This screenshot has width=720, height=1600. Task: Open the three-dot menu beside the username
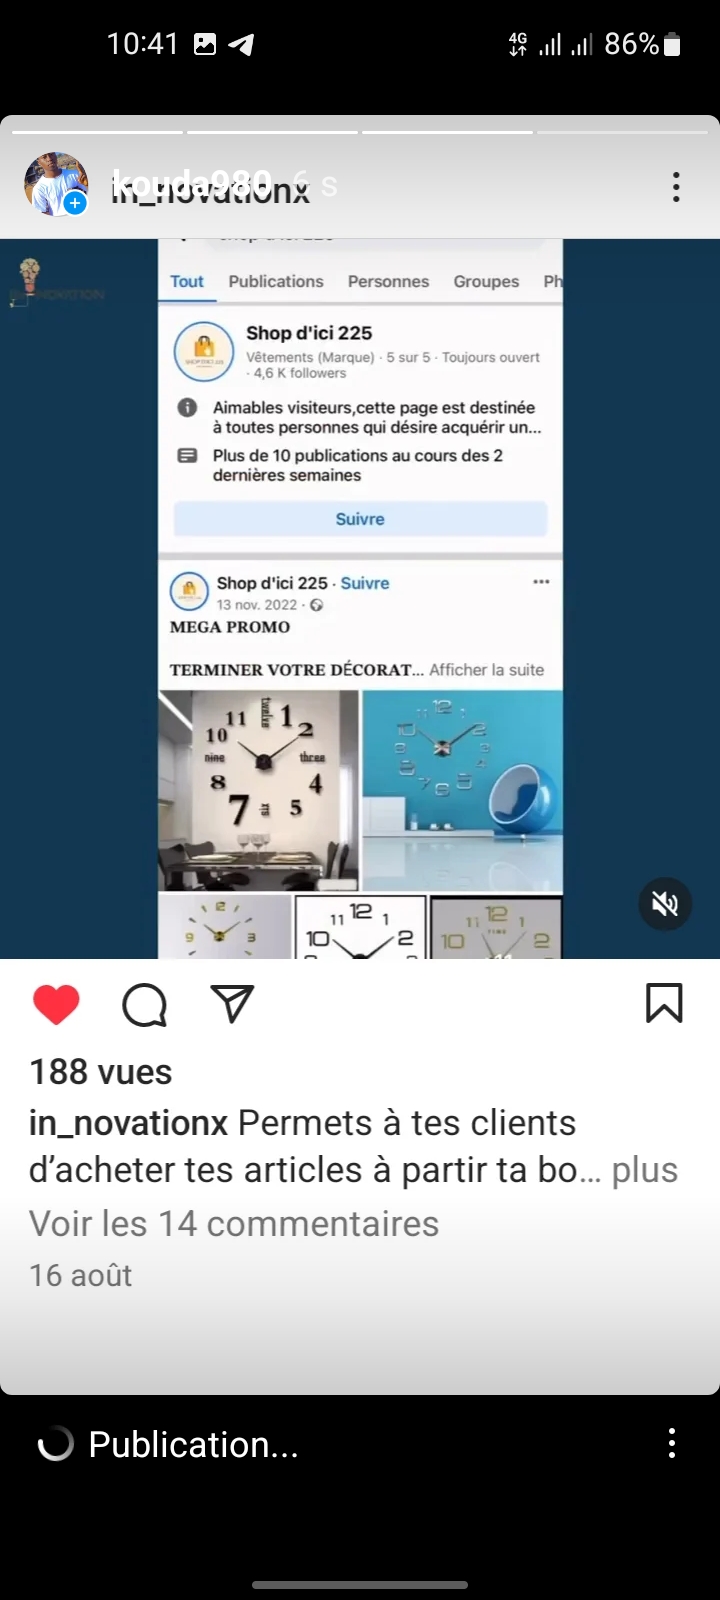pyautogui.click(x=677, y=187)
